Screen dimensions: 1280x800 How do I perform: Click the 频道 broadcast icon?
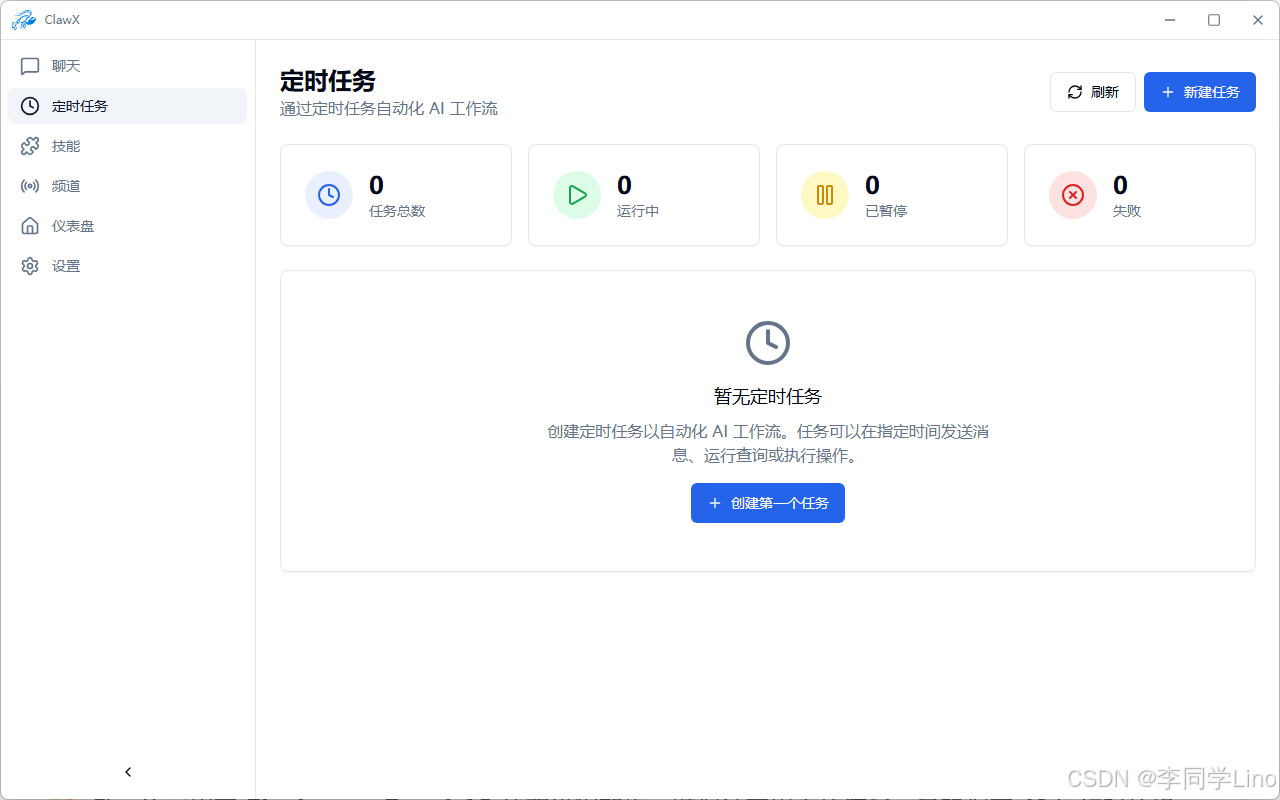(30, 185)
